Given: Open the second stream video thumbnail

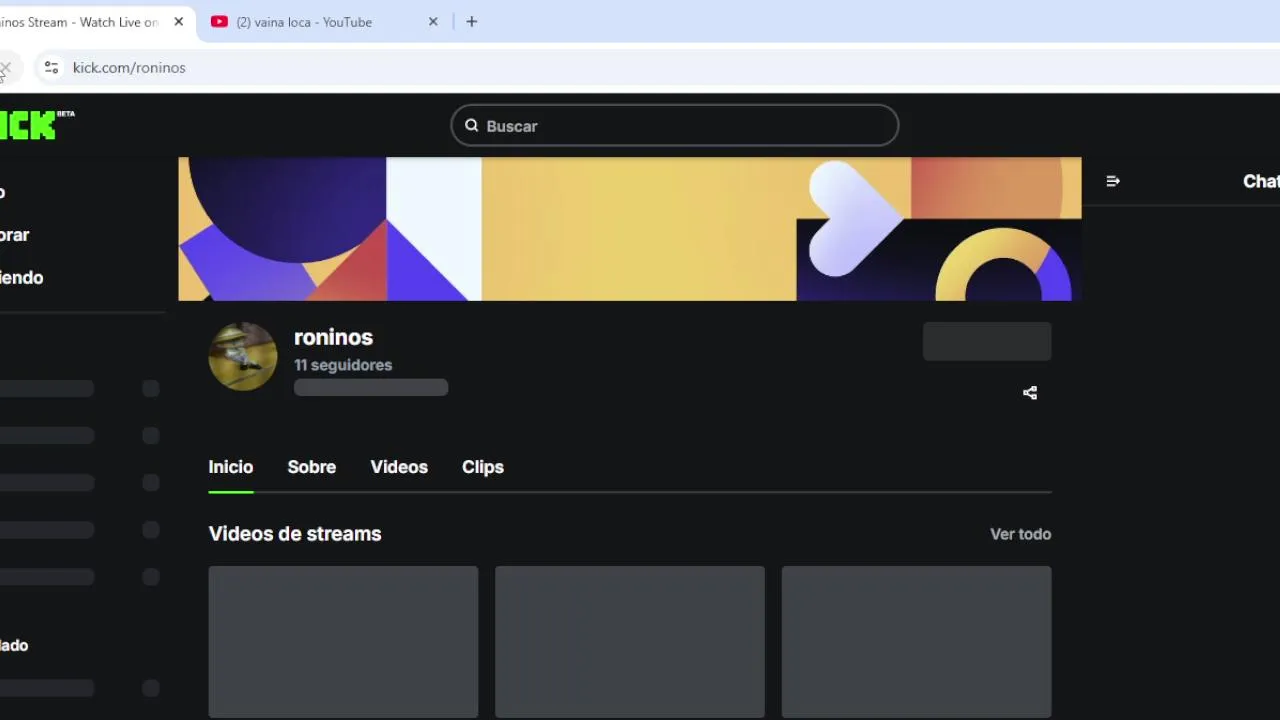Looking at the screenshot, I should 630,642.
